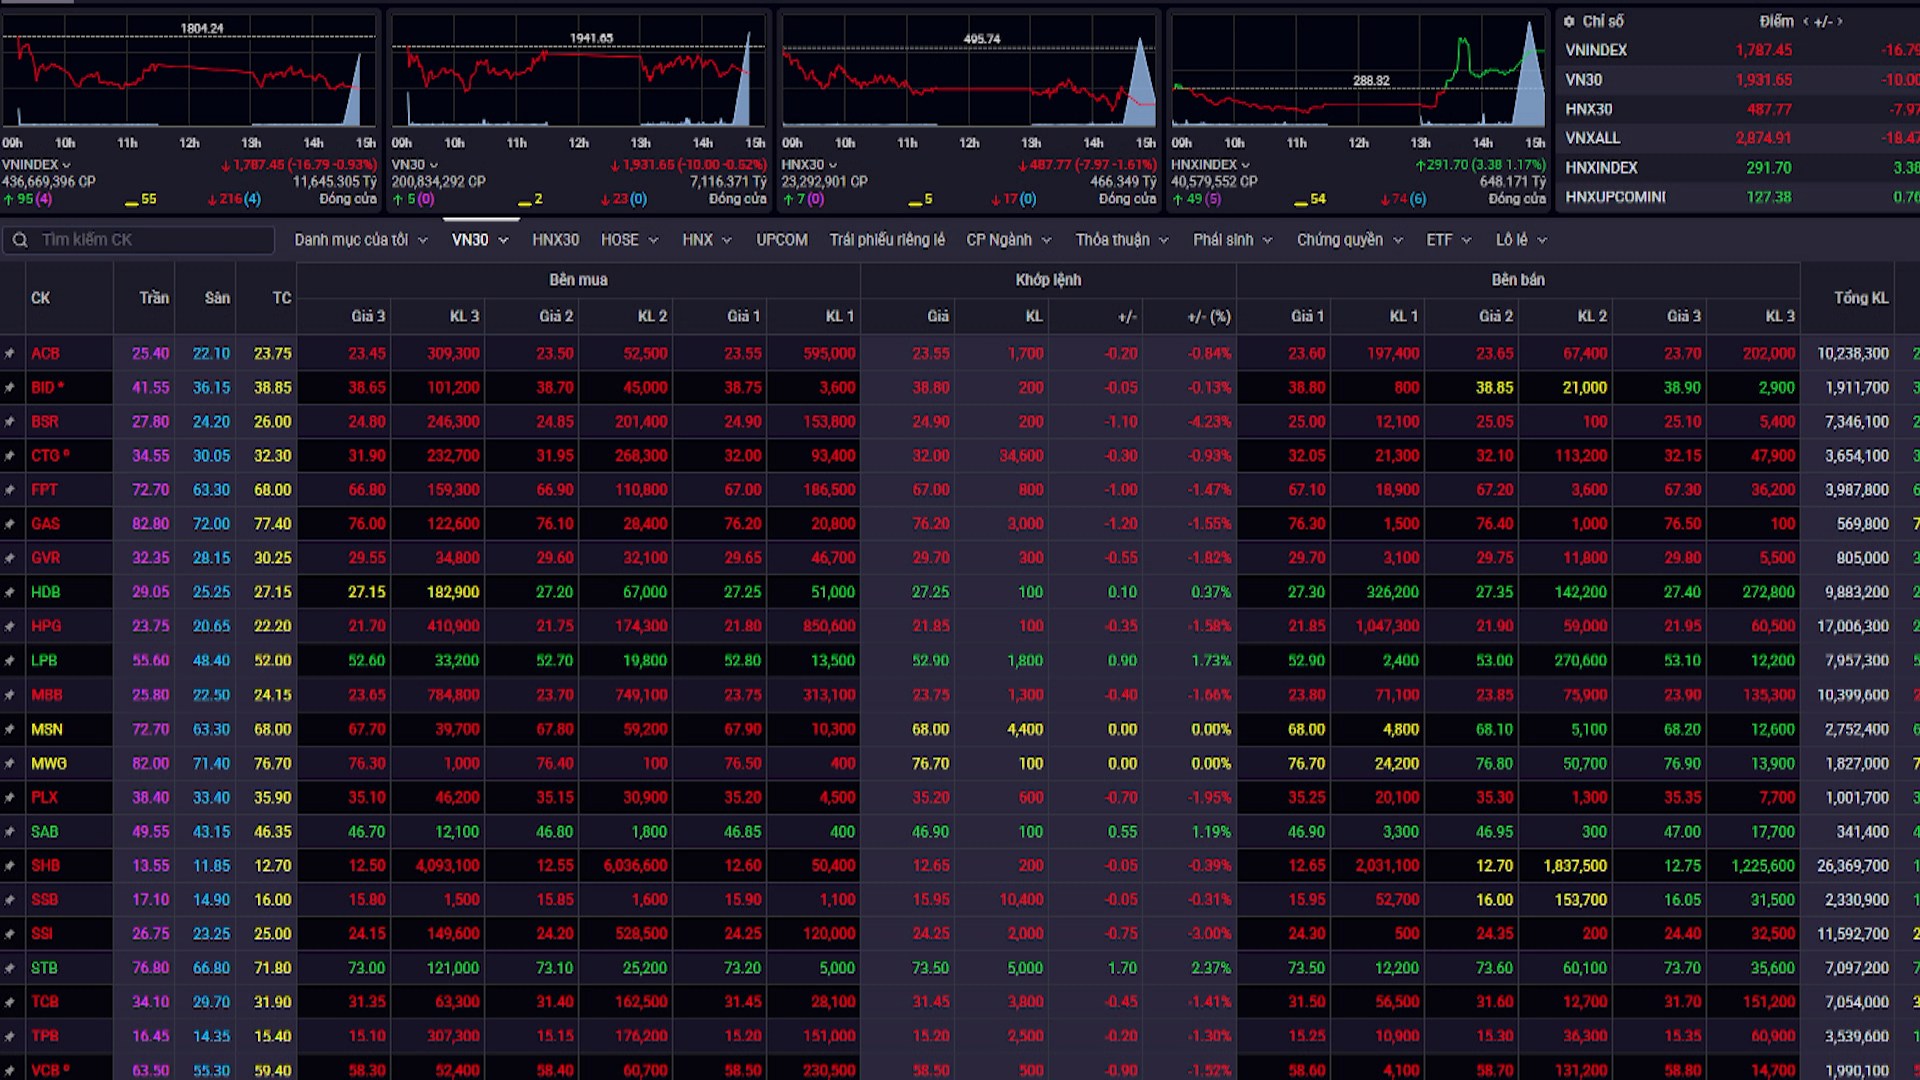Pin the FPT stock row

pos(10,490)
